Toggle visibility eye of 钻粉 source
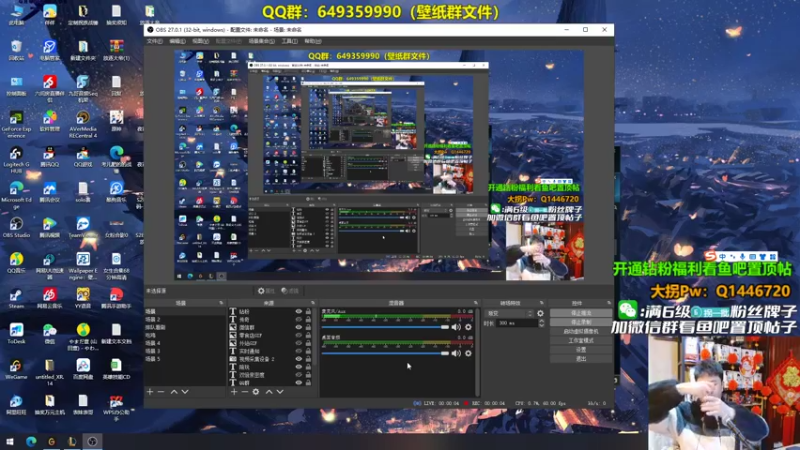 coord(299,311)
